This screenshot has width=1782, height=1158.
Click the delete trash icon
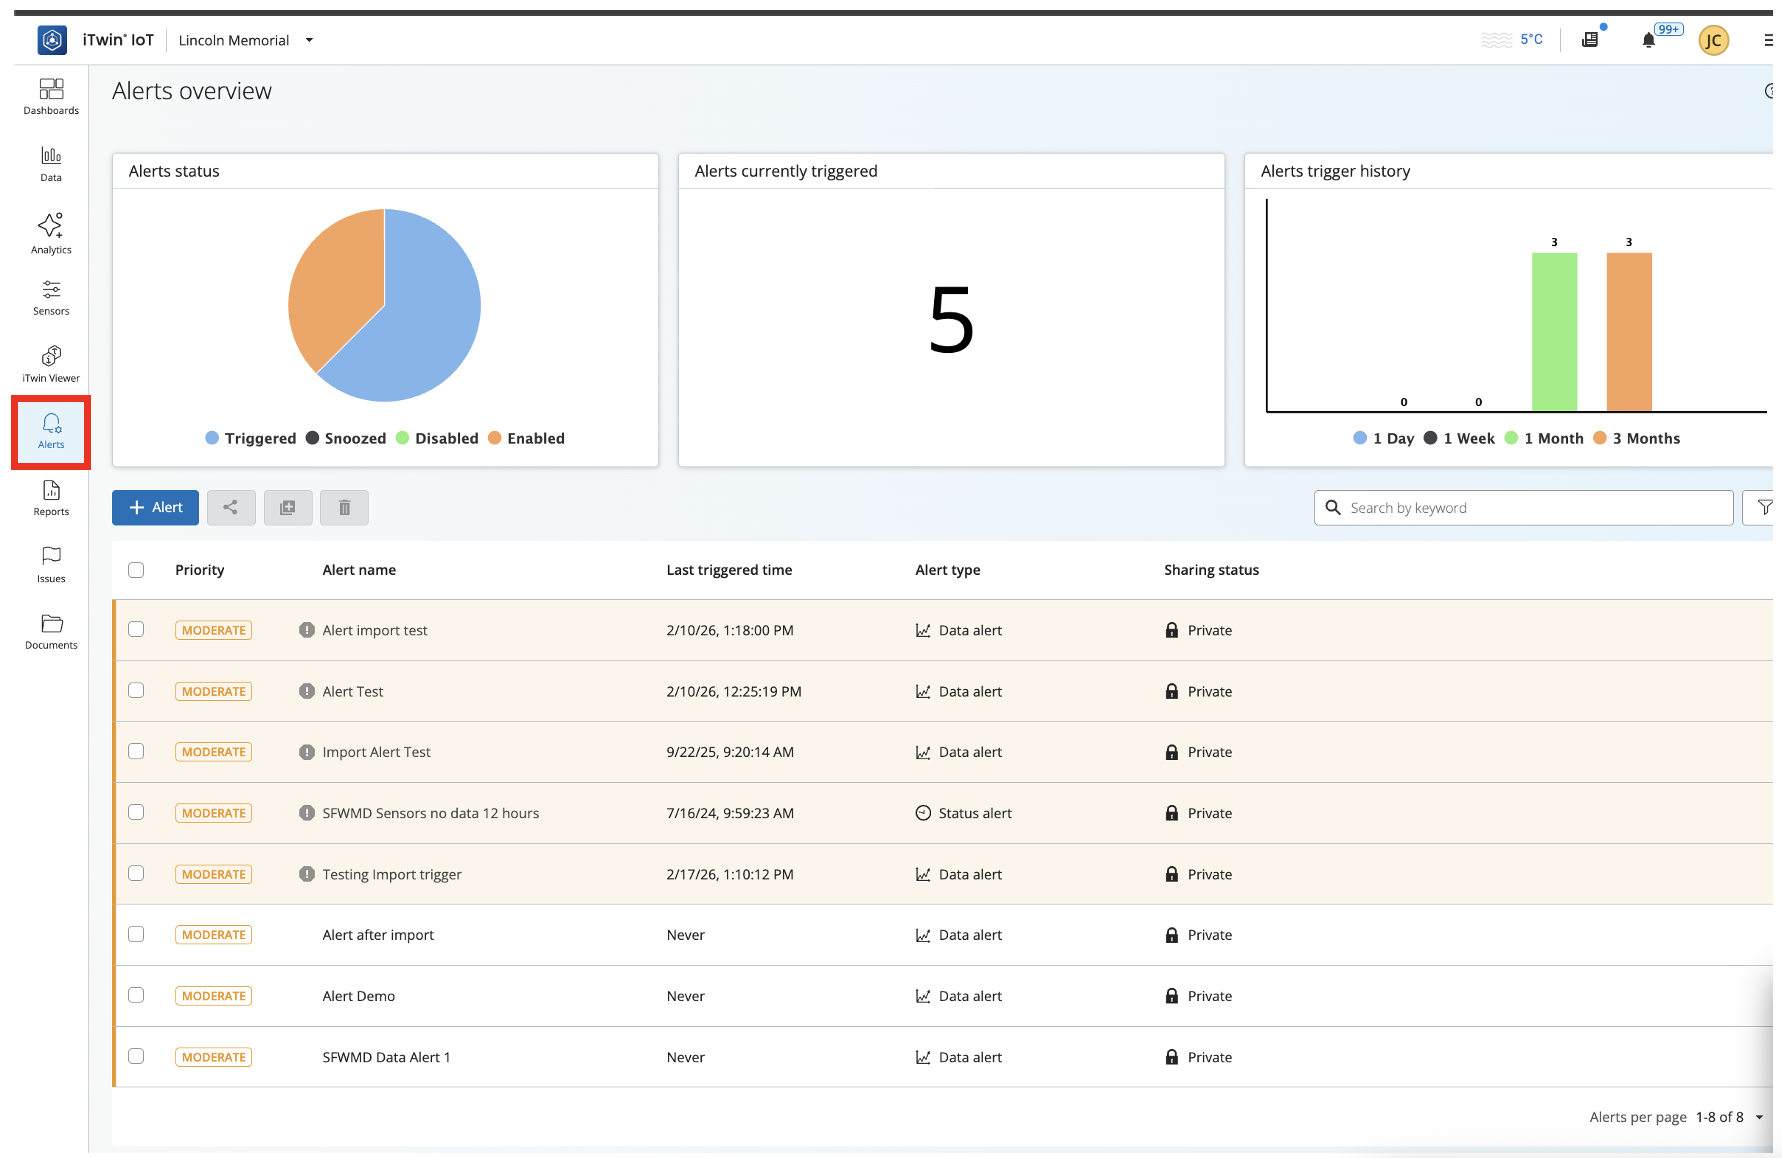click(x=344, y=508)
